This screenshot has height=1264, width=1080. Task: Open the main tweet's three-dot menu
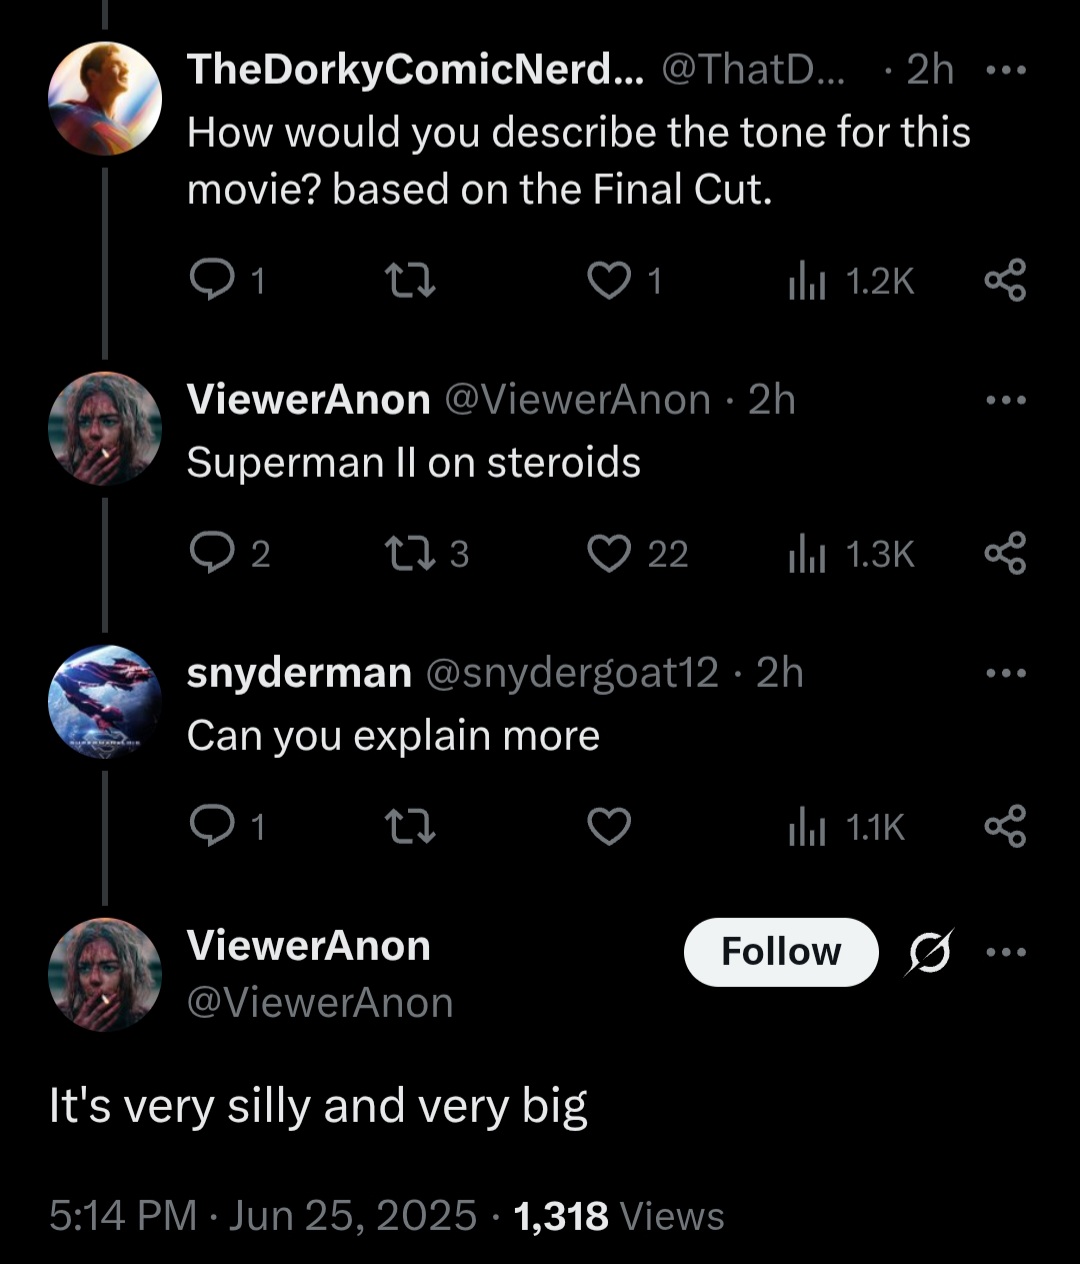[x=1005, y=952]
